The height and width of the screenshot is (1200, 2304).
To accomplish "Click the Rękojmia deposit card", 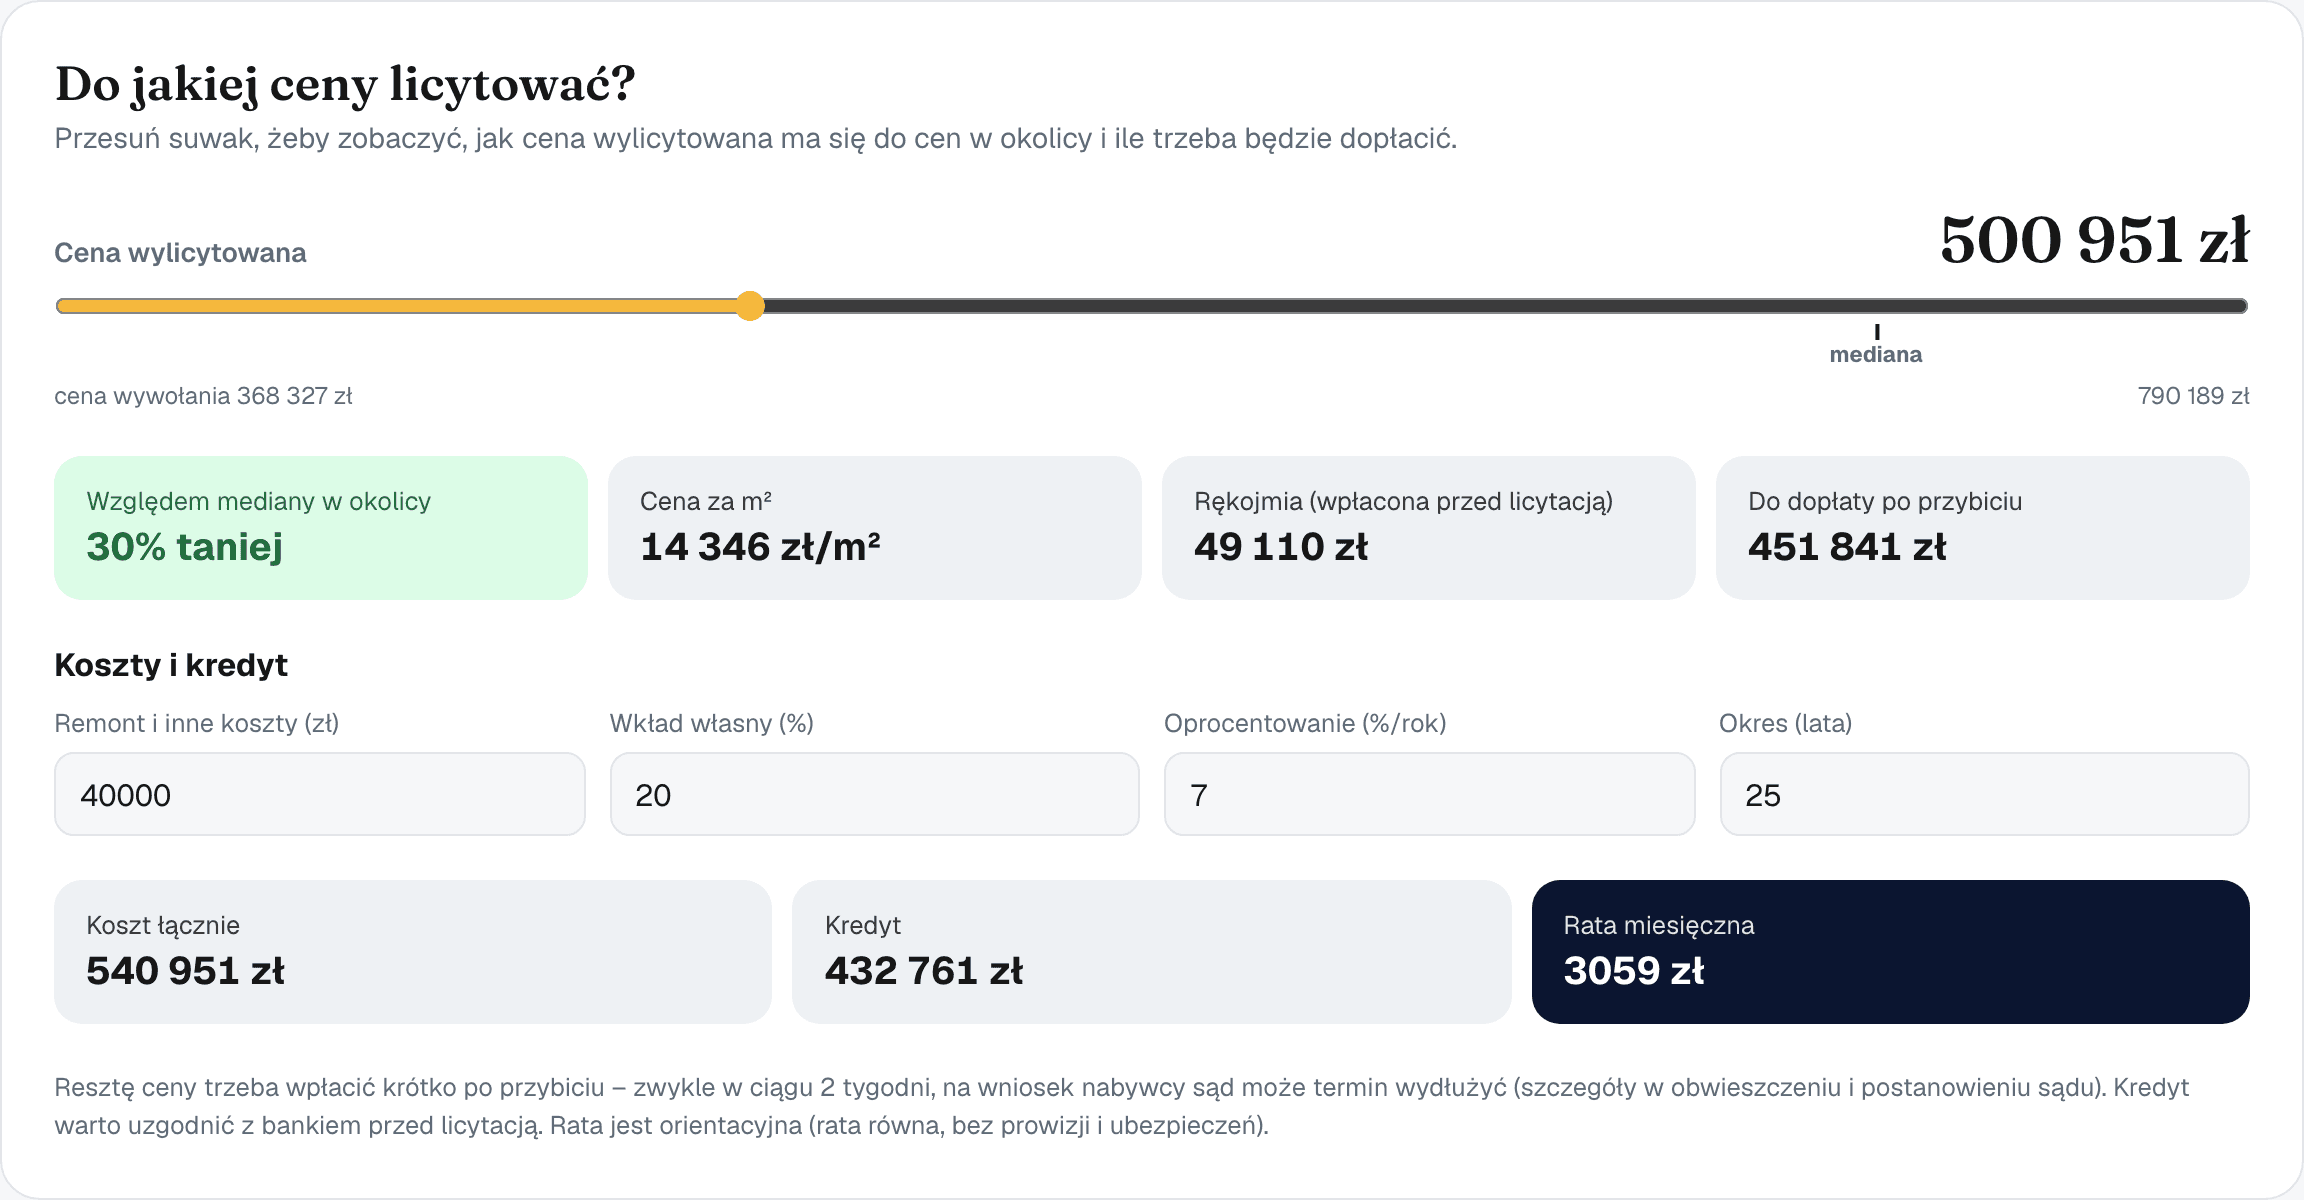I will (1429, 528).
